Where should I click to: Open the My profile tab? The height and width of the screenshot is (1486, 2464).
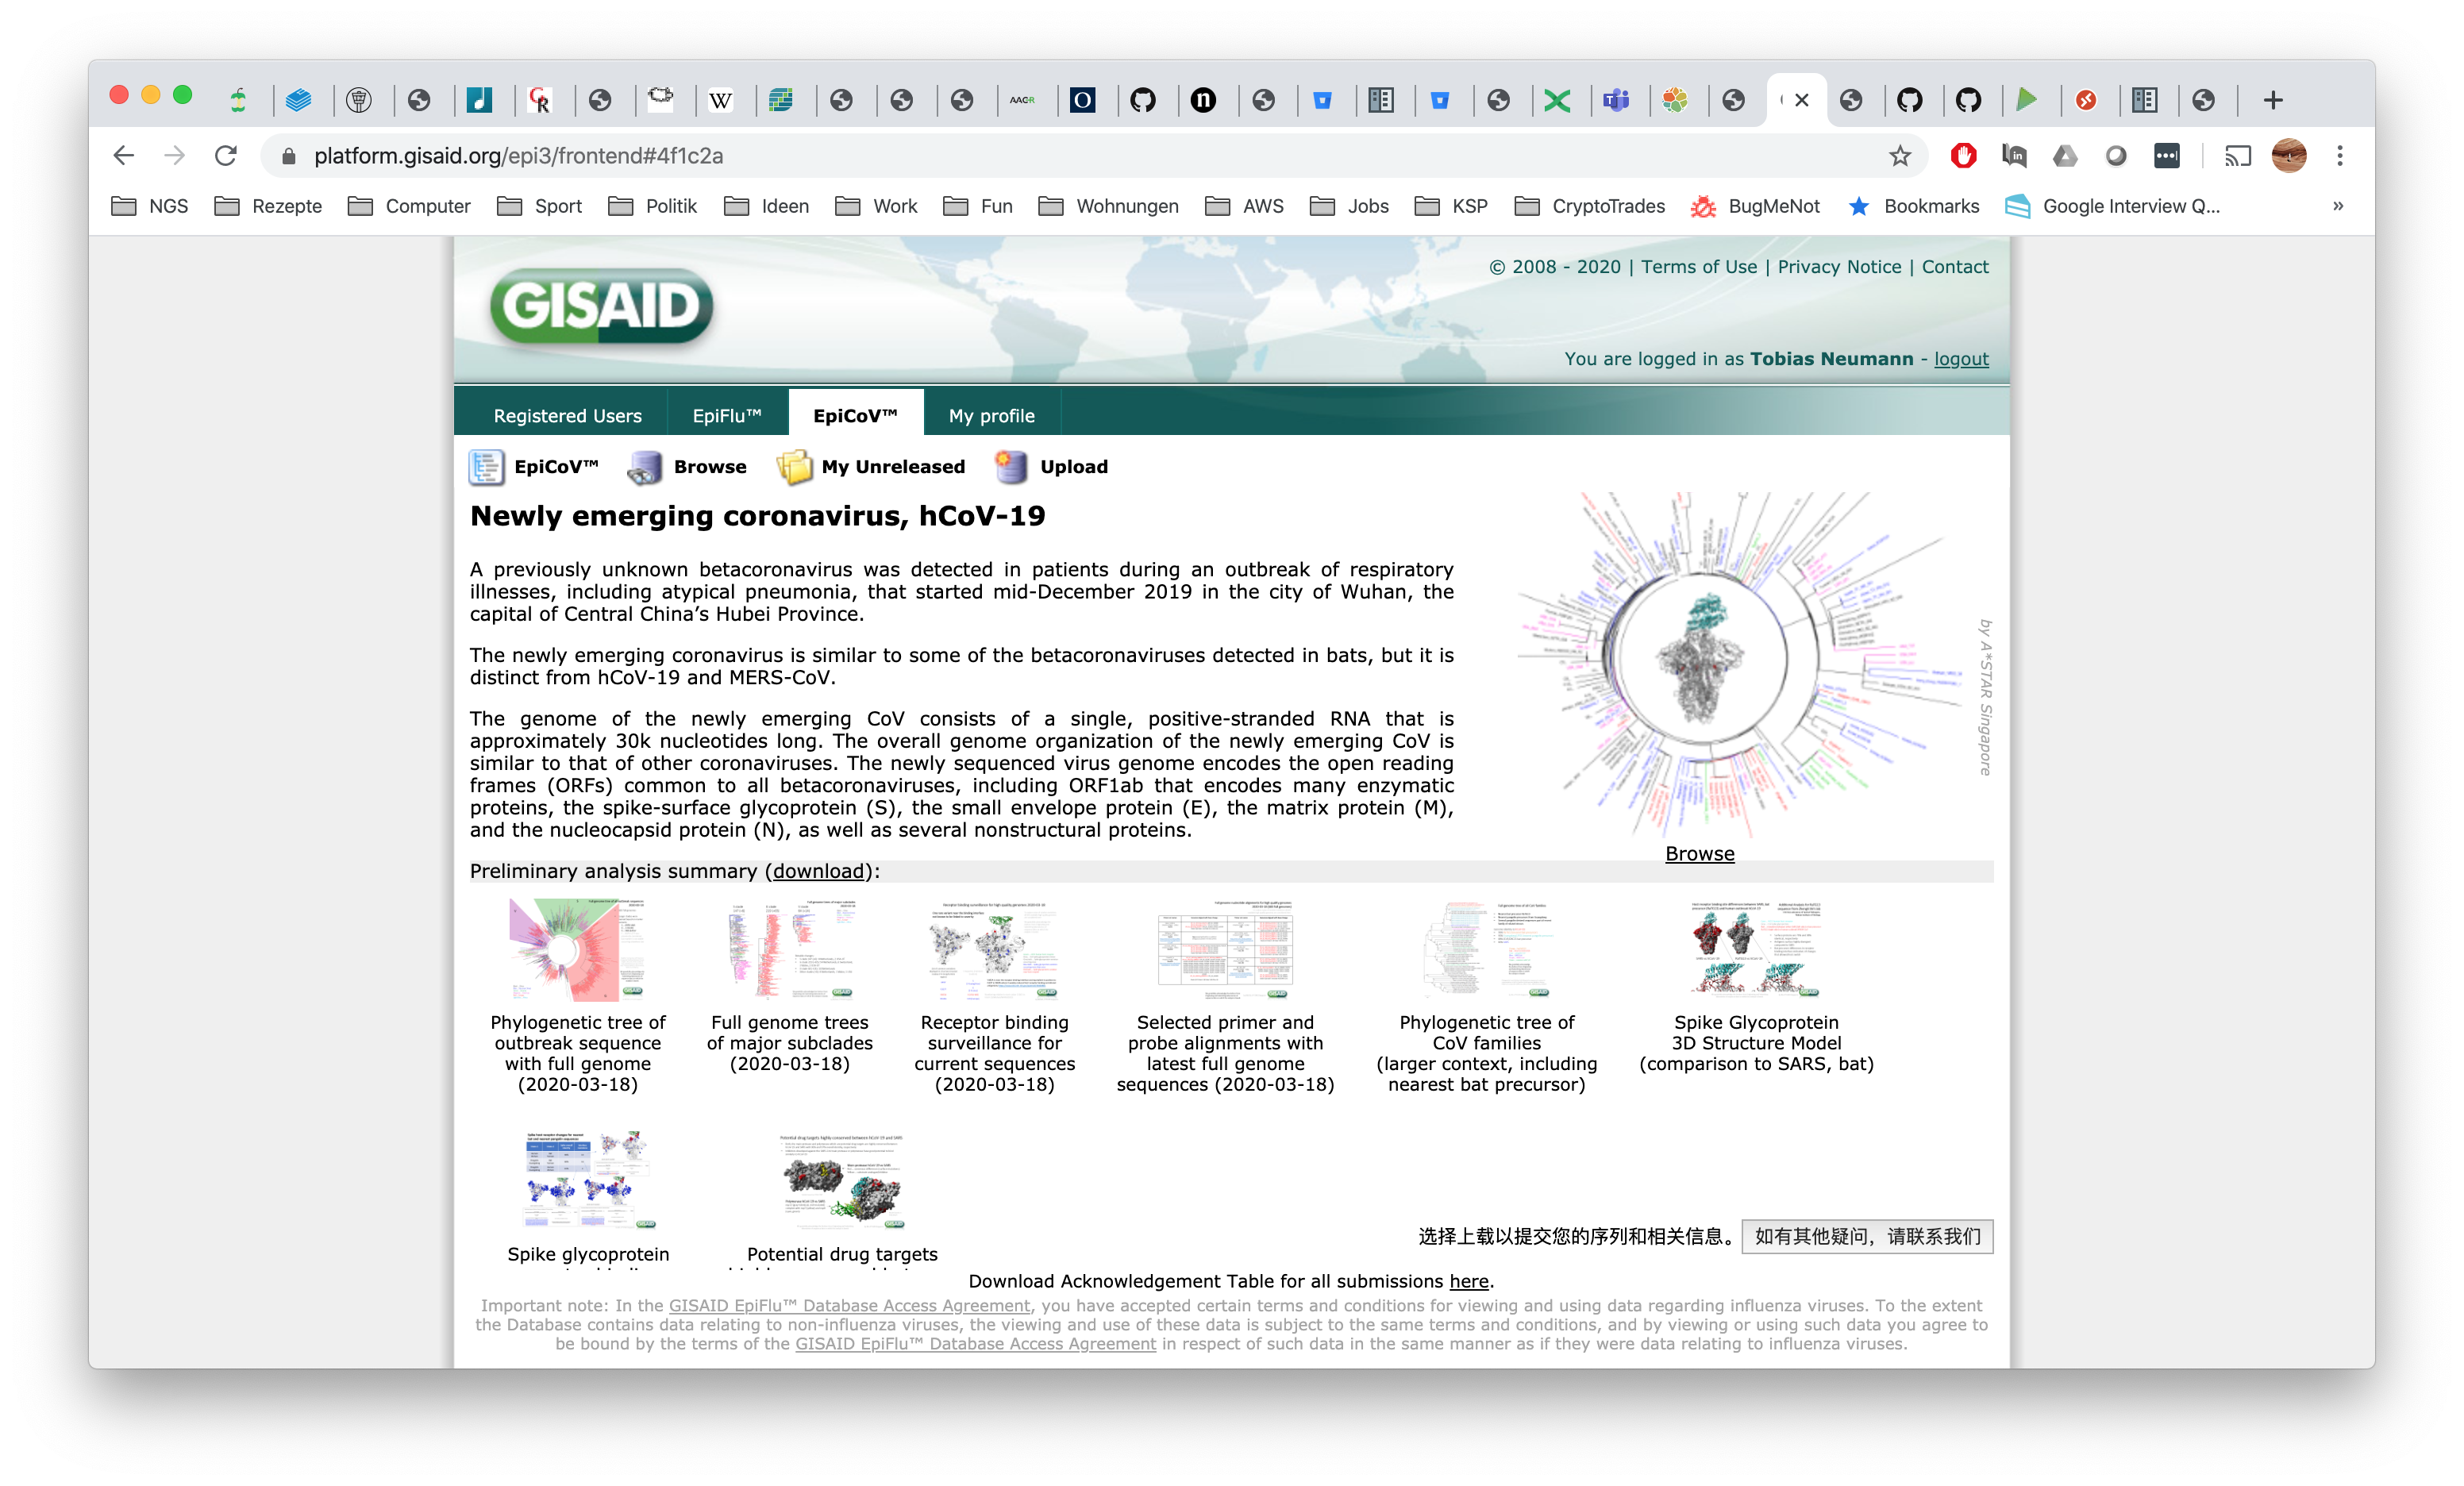point(991,414)
